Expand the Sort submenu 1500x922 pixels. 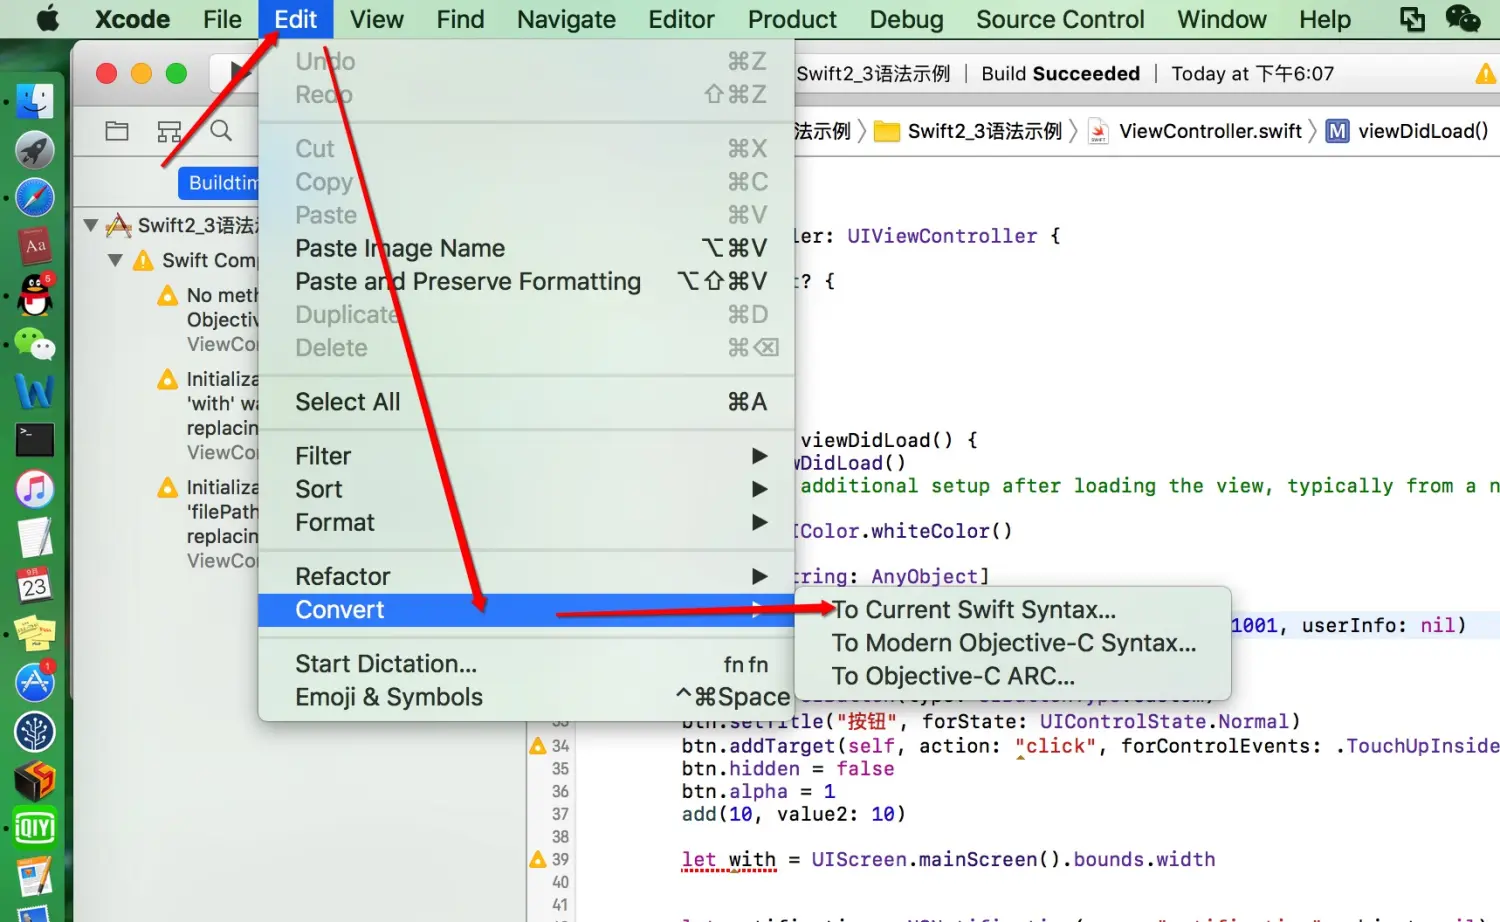(526, 489)
